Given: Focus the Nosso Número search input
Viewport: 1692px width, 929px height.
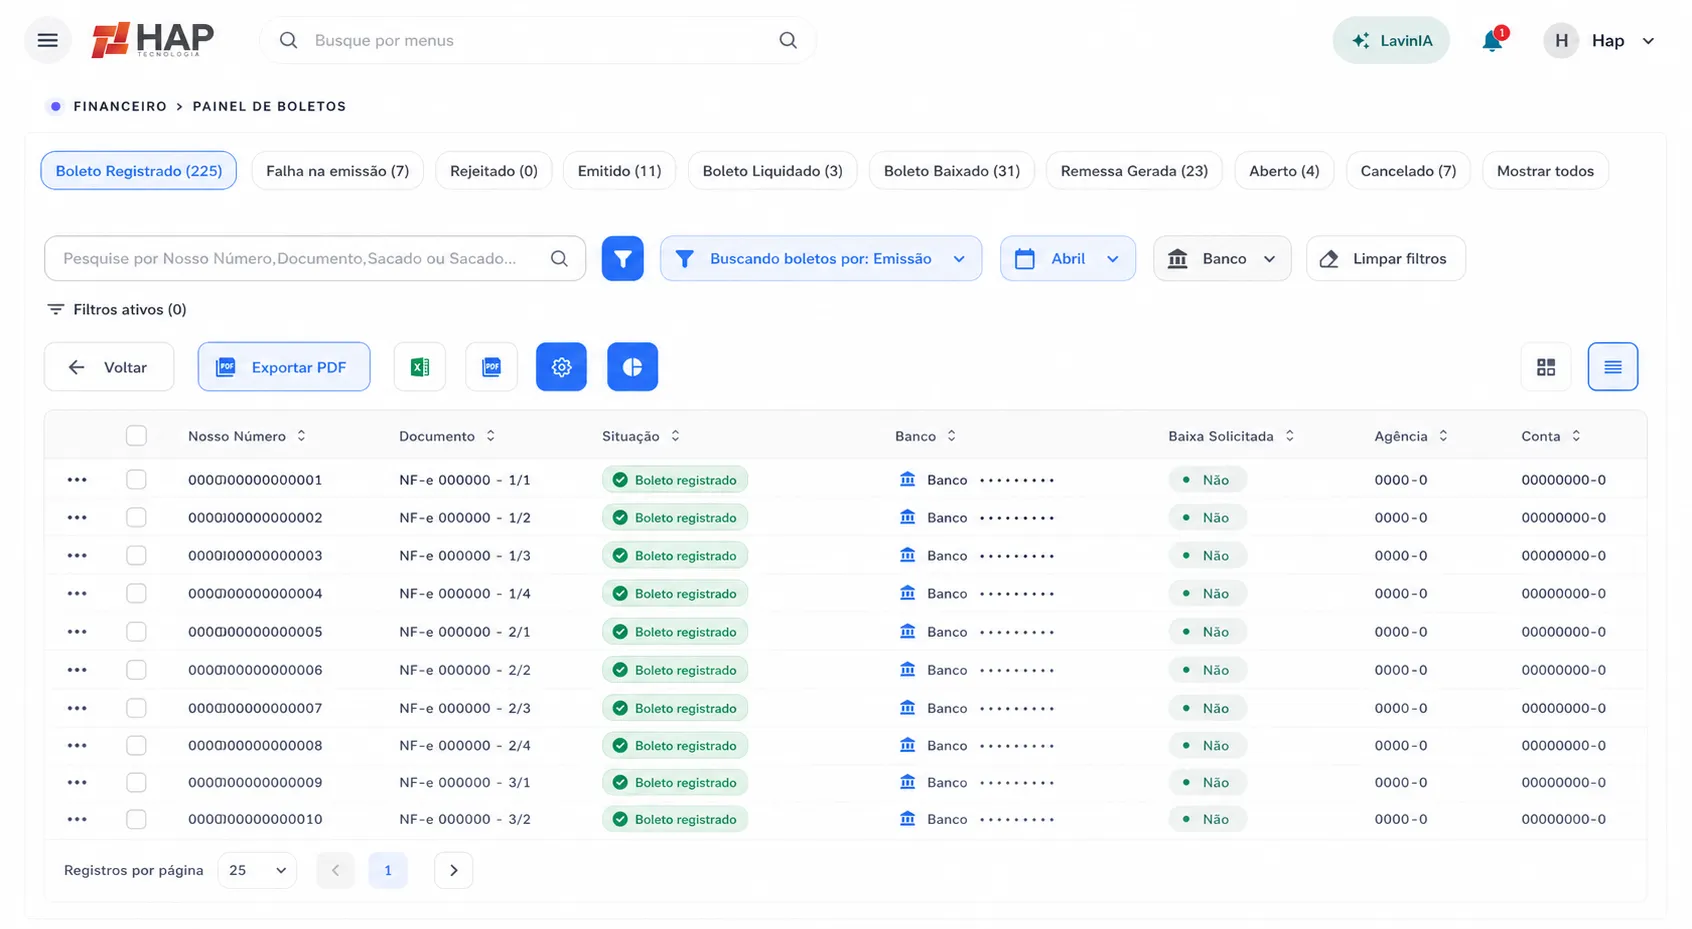Looking at the screenshot, I should coord(315,258).
